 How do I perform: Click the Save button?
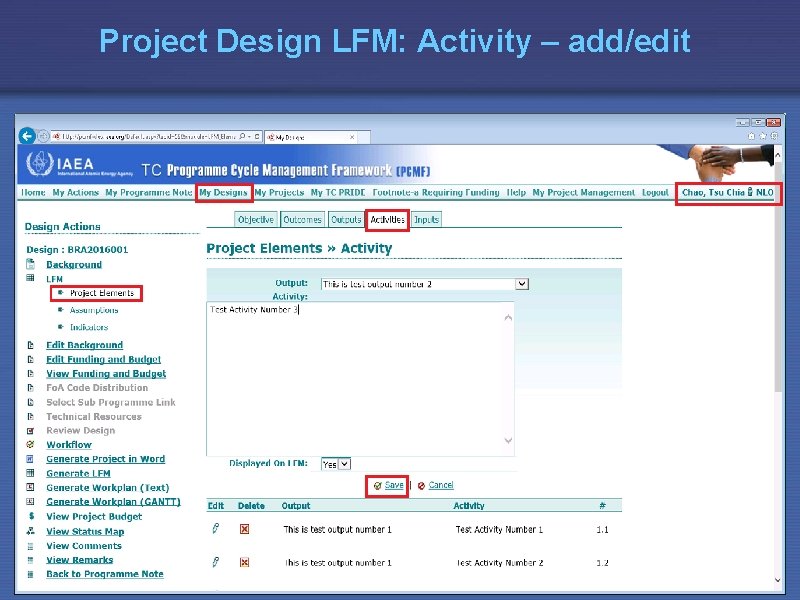[x=392, y=485]
